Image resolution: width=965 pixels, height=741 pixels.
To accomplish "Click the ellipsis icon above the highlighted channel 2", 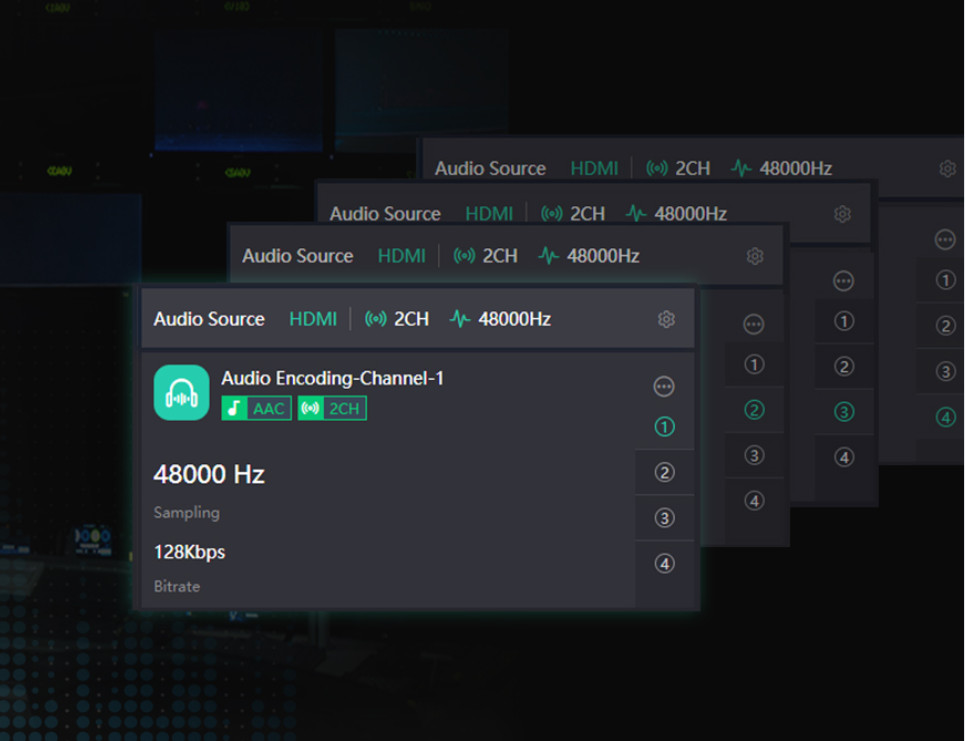I will (x=754, y=324).
